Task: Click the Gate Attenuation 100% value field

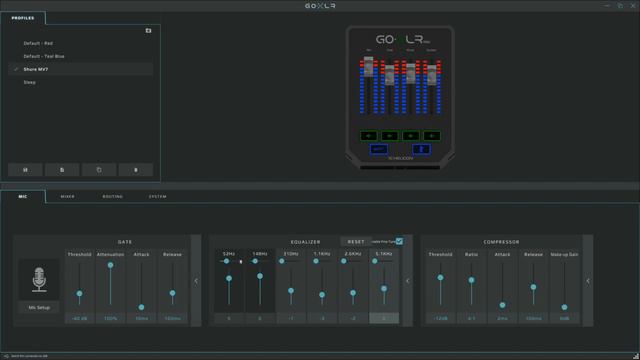Action: click(x=111, y=318)
